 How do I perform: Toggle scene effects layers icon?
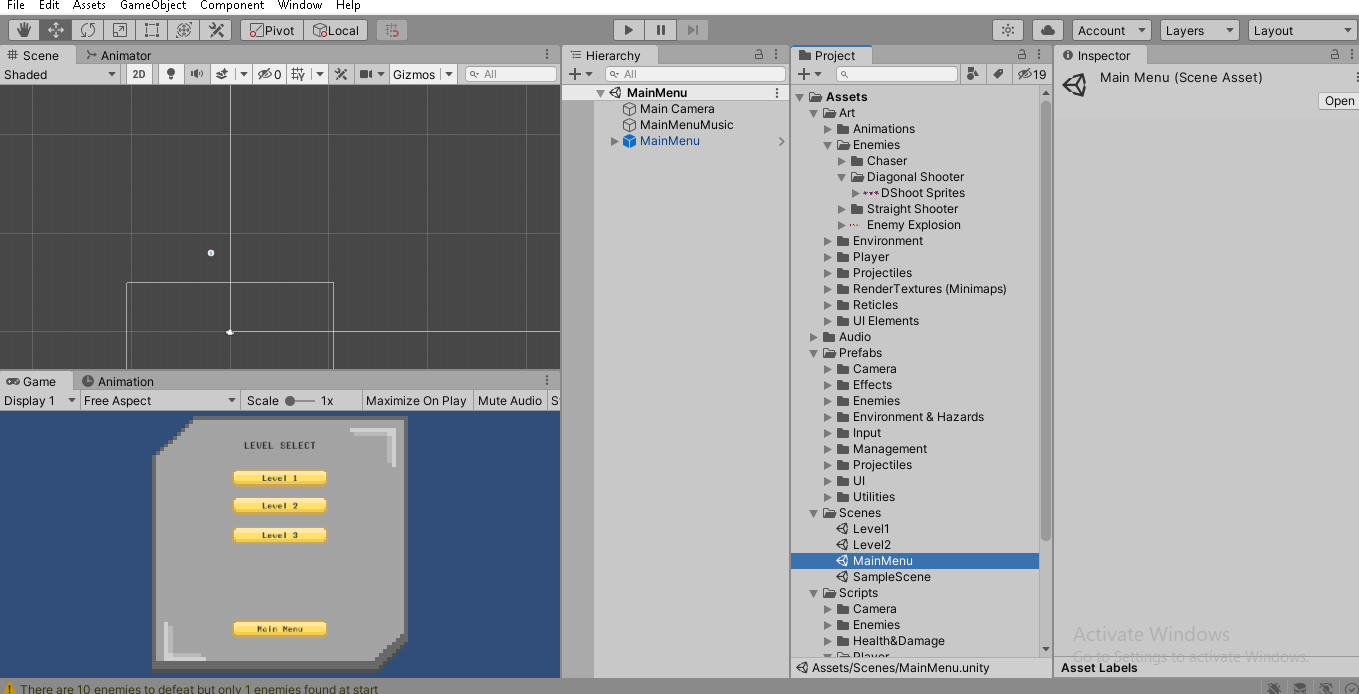[222, 74]
